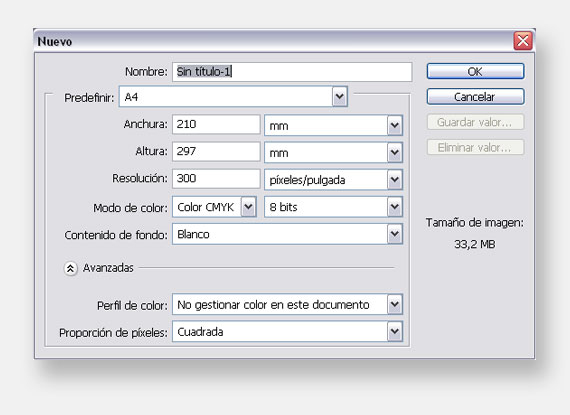The height and width of the screenshot is (415, 570).
Task: Click into the Nombre text field
Action: tap(292, 72)
